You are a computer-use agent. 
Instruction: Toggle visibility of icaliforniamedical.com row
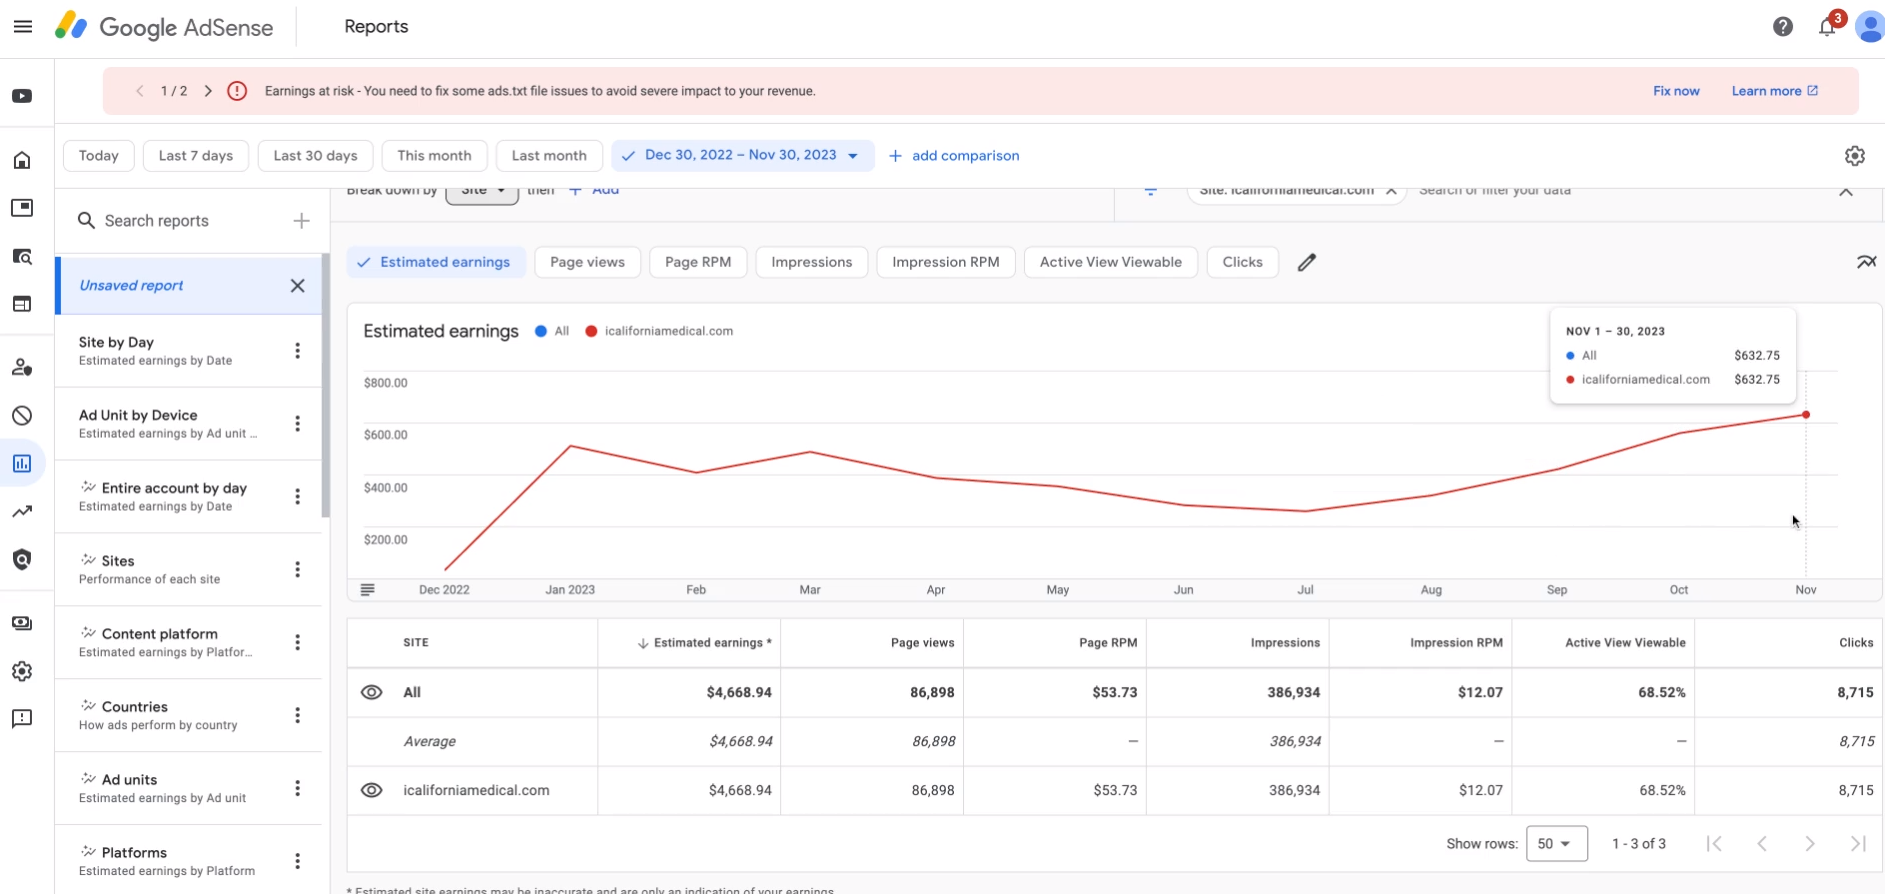[371, 790]
